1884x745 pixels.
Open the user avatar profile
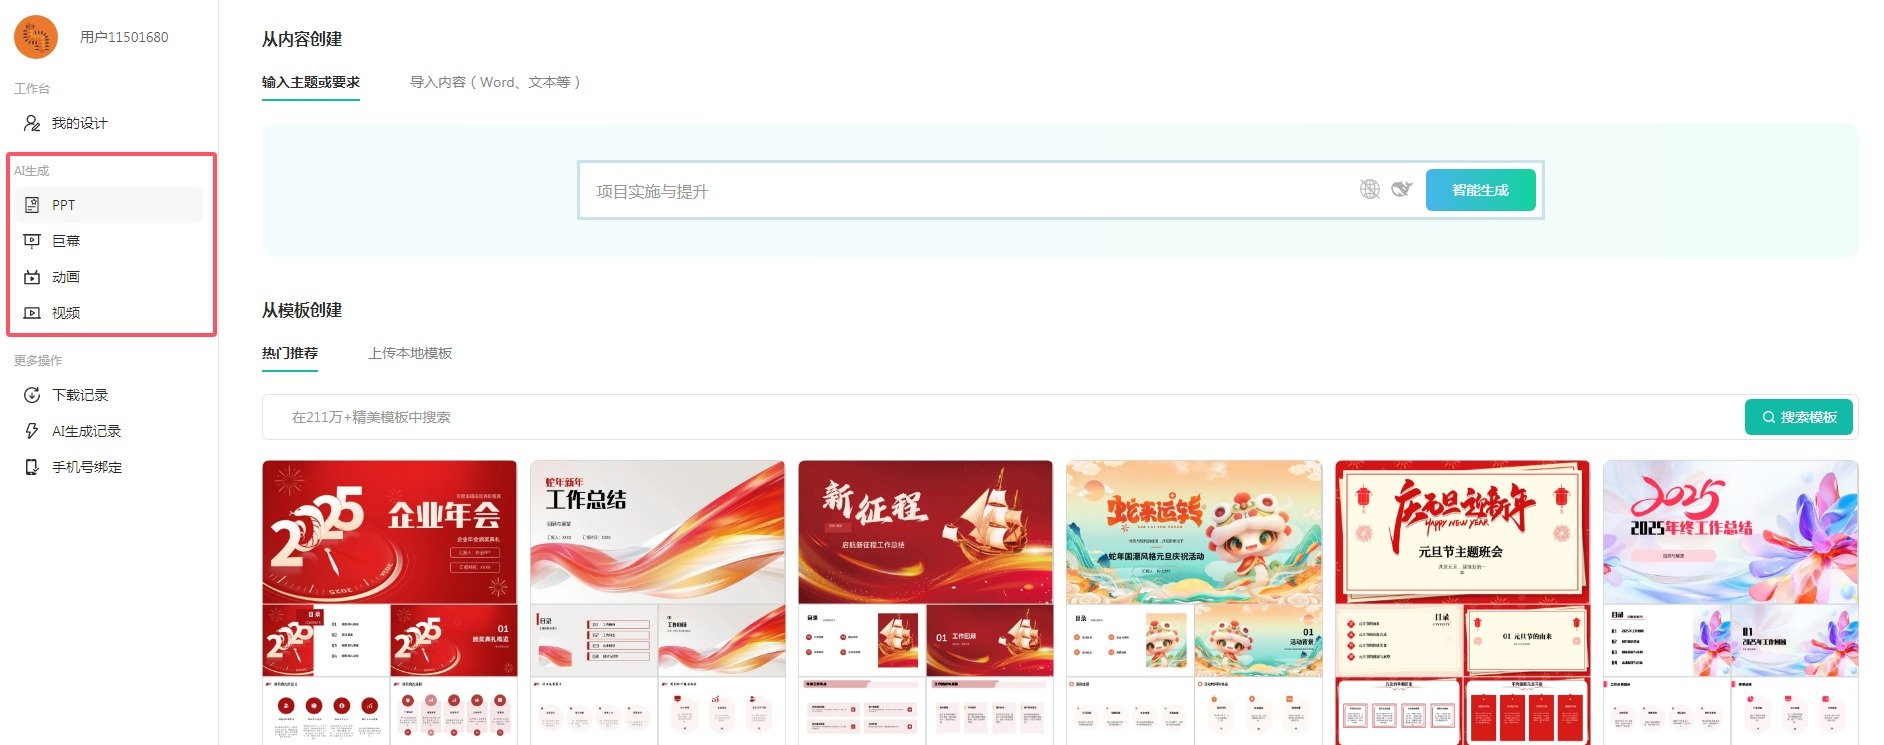point(36,37)
